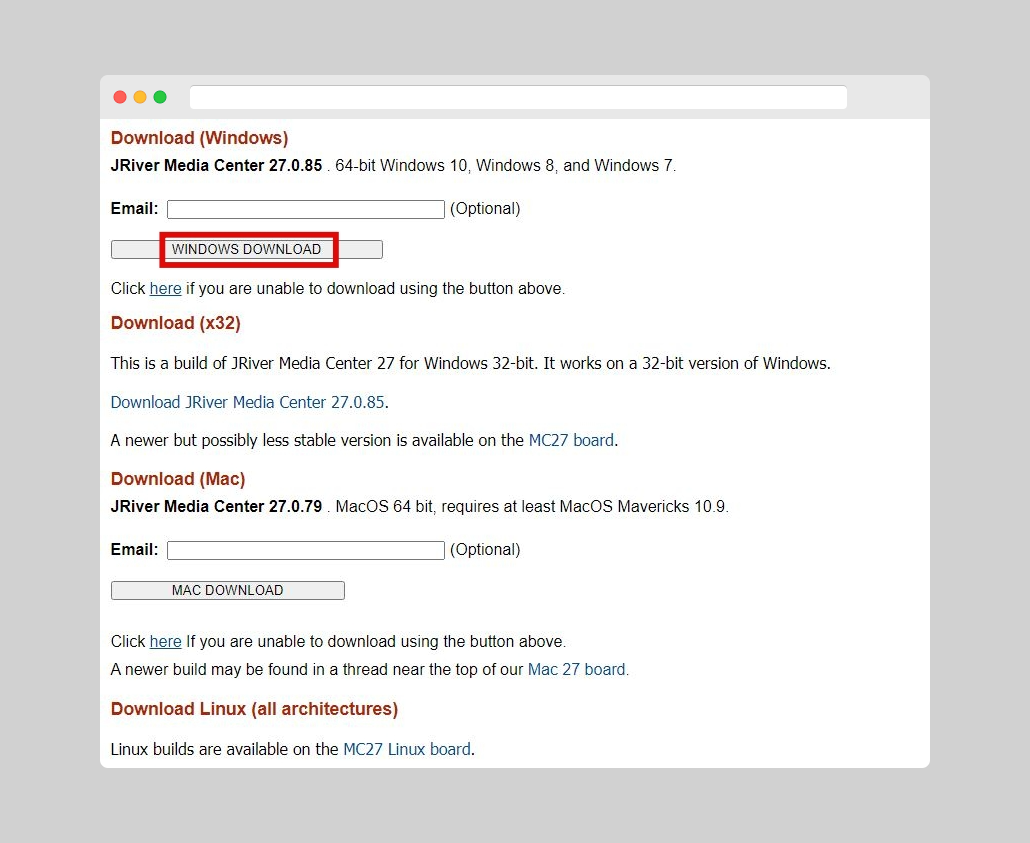Image resolution: width=1030 pixels, height=843 pixels.
Task: Click the yellow minimize window dot
Action: [140, 97]
